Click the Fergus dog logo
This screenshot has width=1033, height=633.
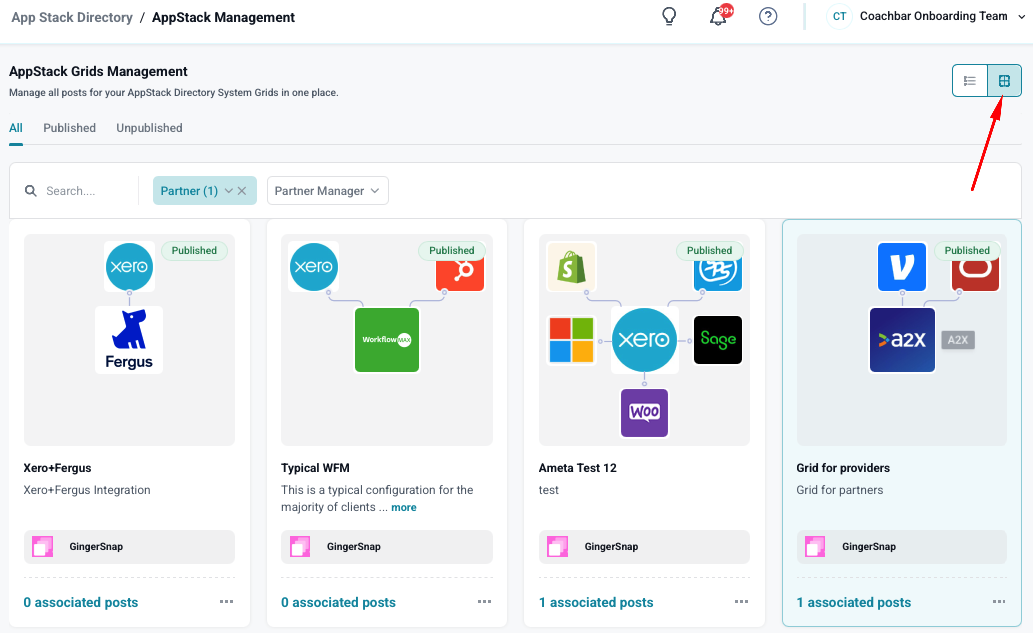point(128,340)
